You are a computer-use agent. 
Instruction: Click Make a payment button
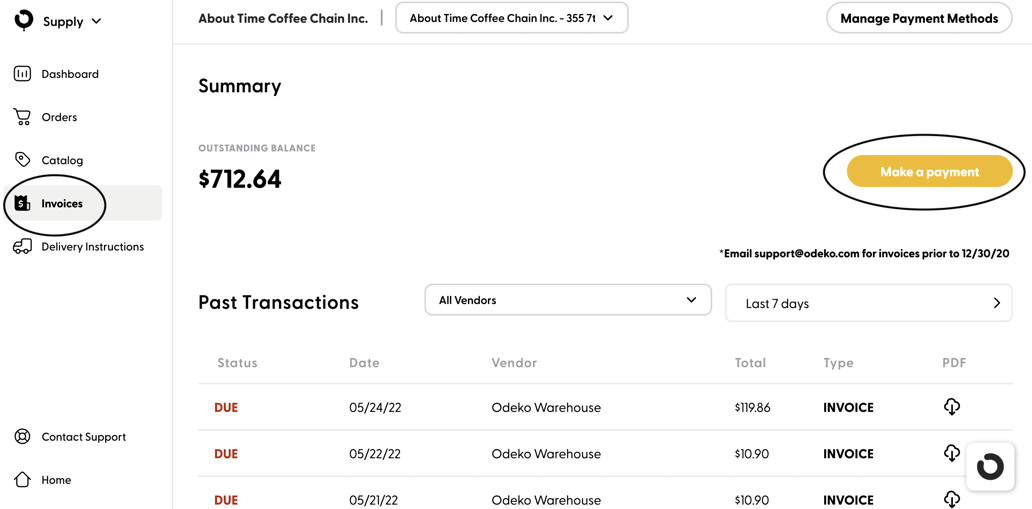click(929, 172)
